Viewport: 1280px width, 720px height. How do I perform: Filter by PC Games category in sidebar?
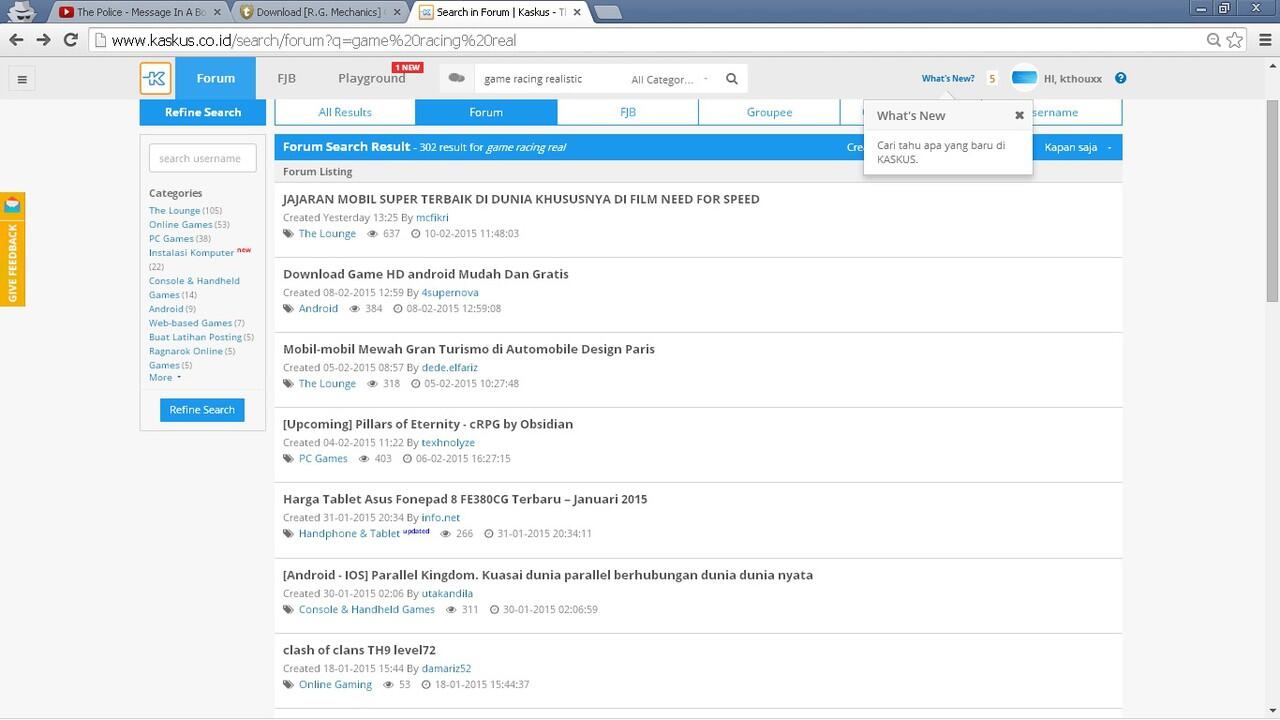click(x=171, y=239)
